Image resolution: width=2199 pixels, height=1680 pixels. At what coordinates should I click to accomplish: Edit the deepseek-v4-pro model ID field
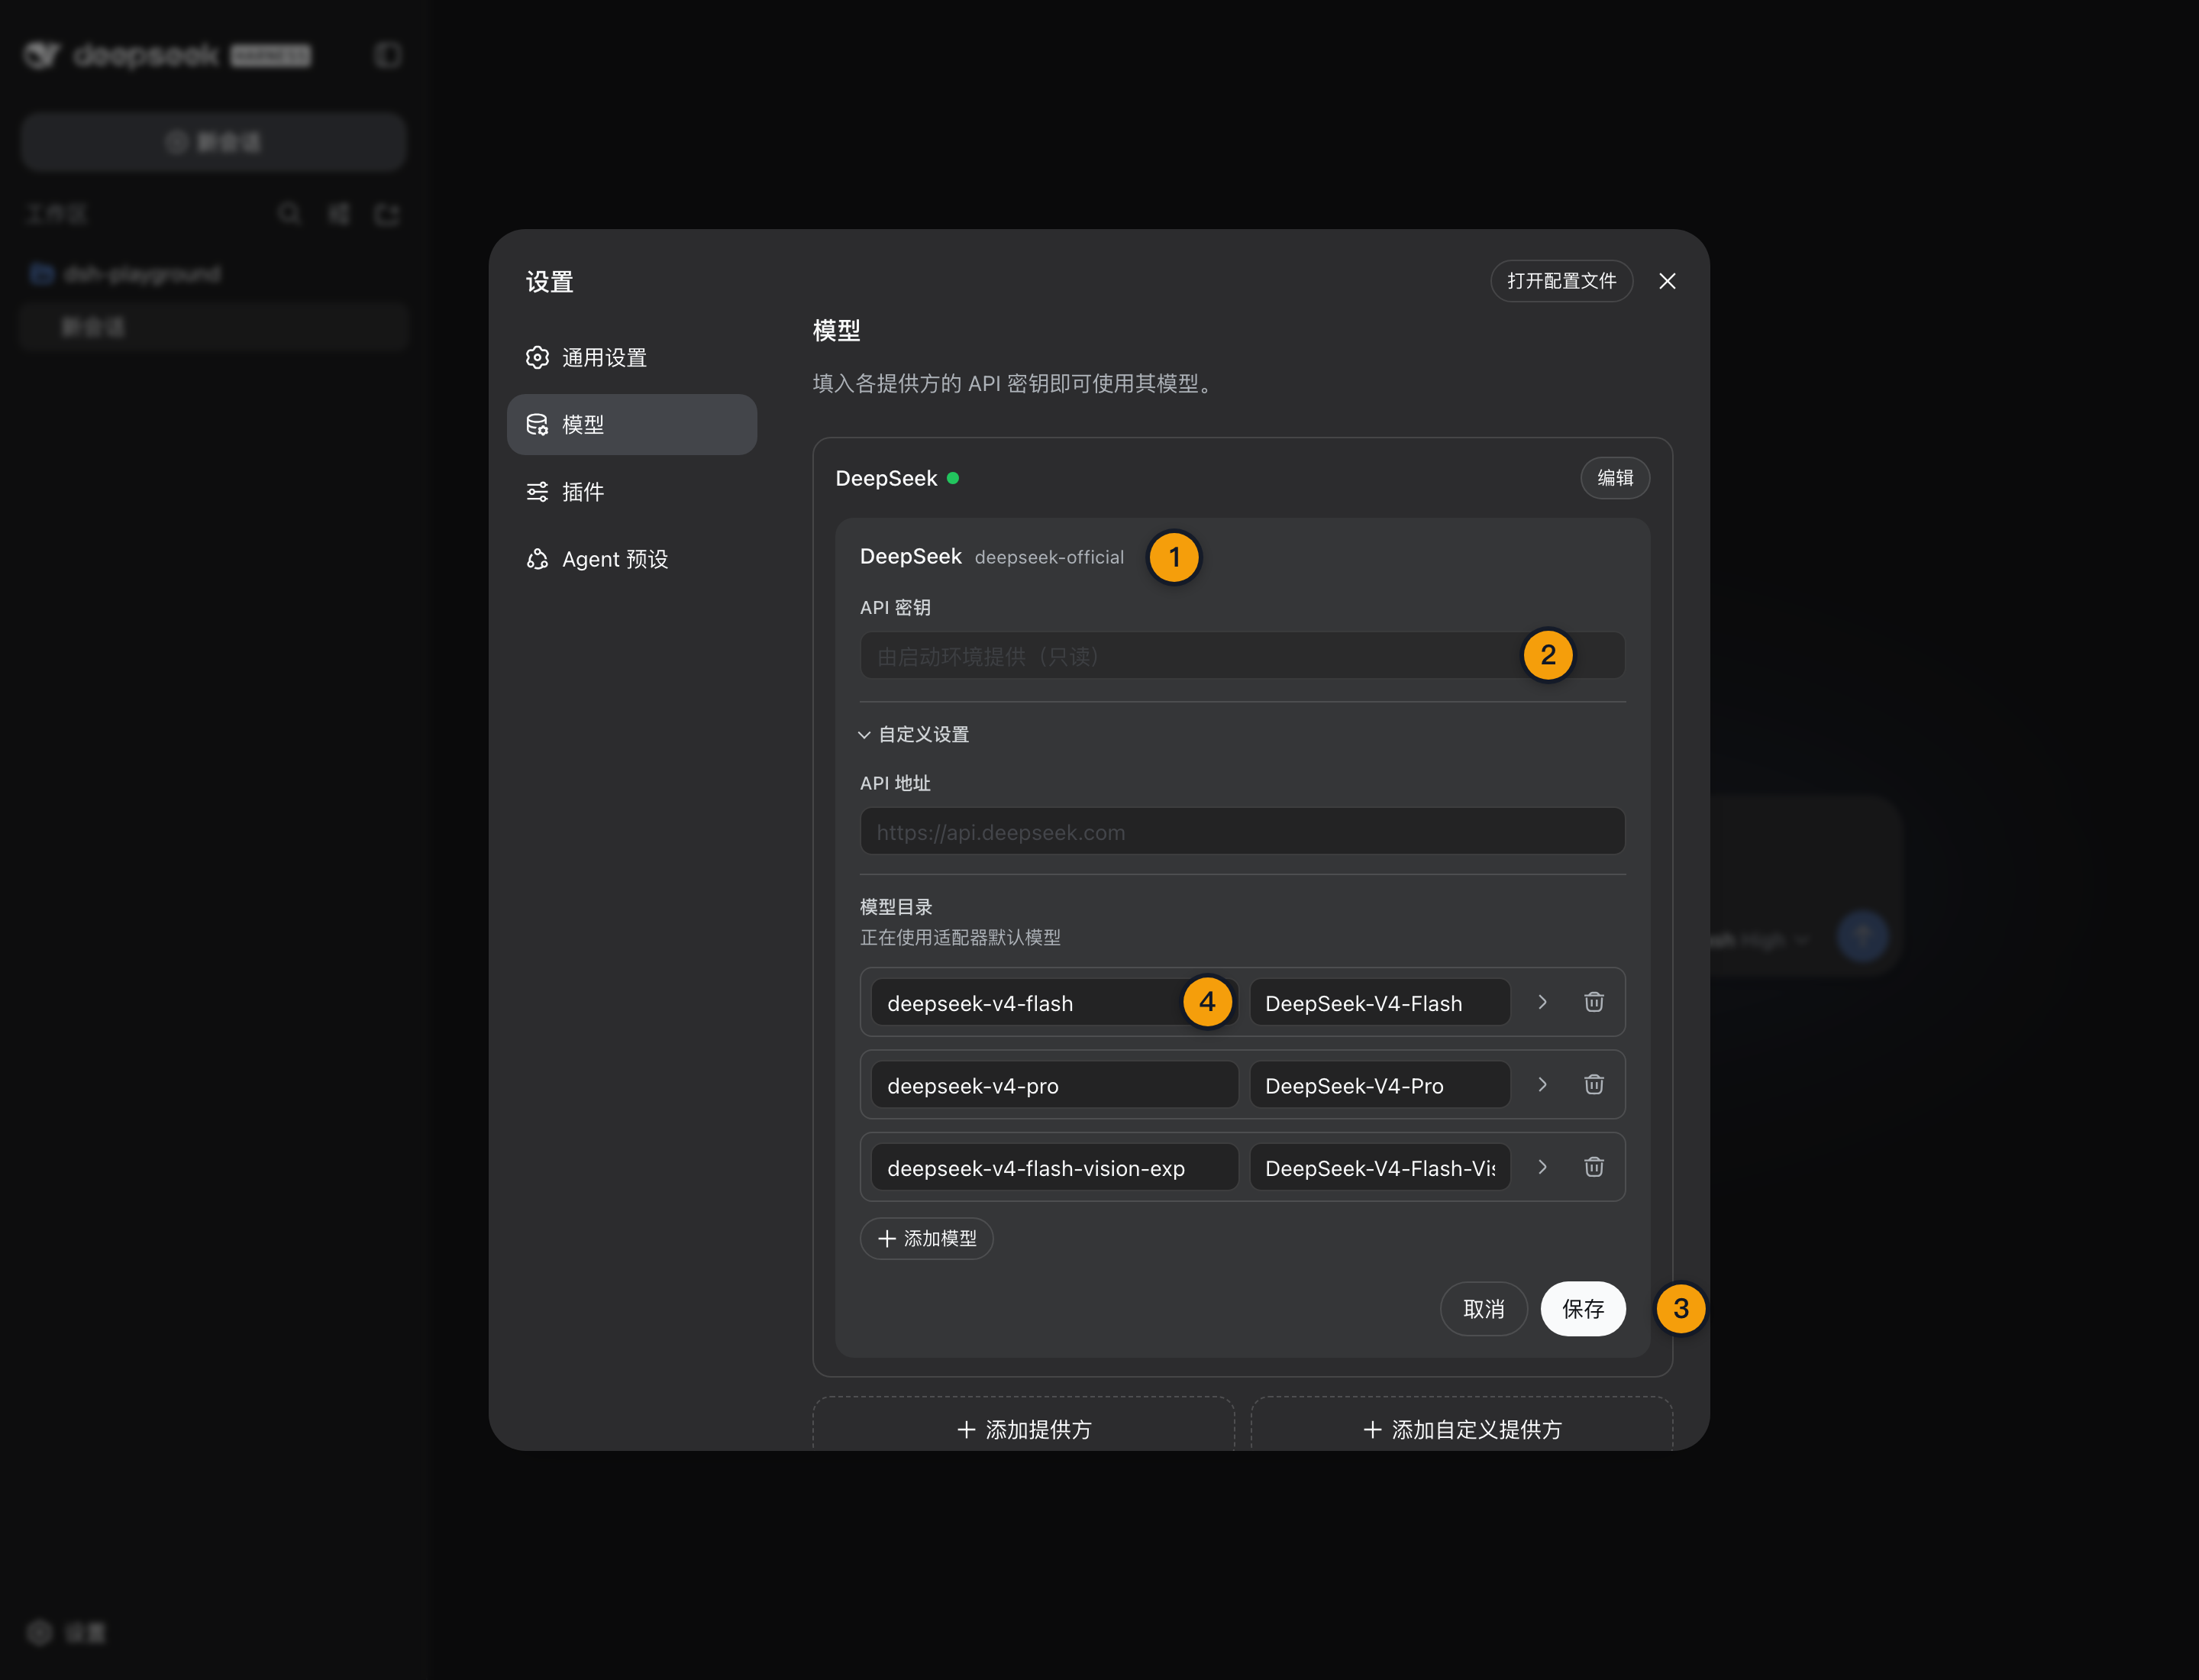pyautogui.click(x=1054, y=1085)
